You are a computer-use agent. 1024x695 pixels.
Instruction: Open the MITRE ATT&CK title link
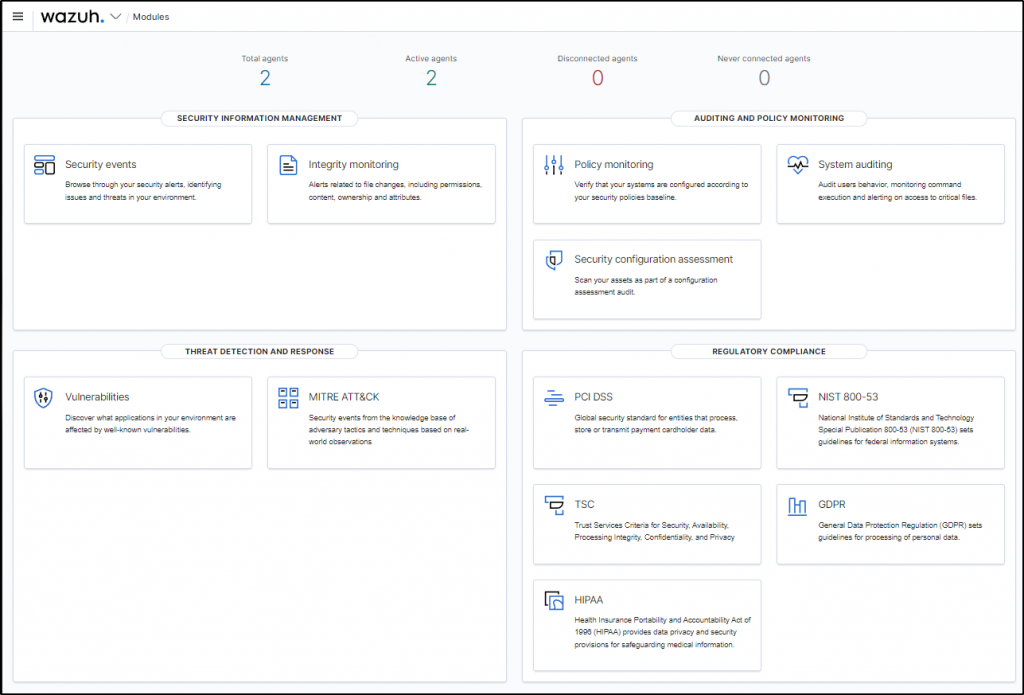344,396
